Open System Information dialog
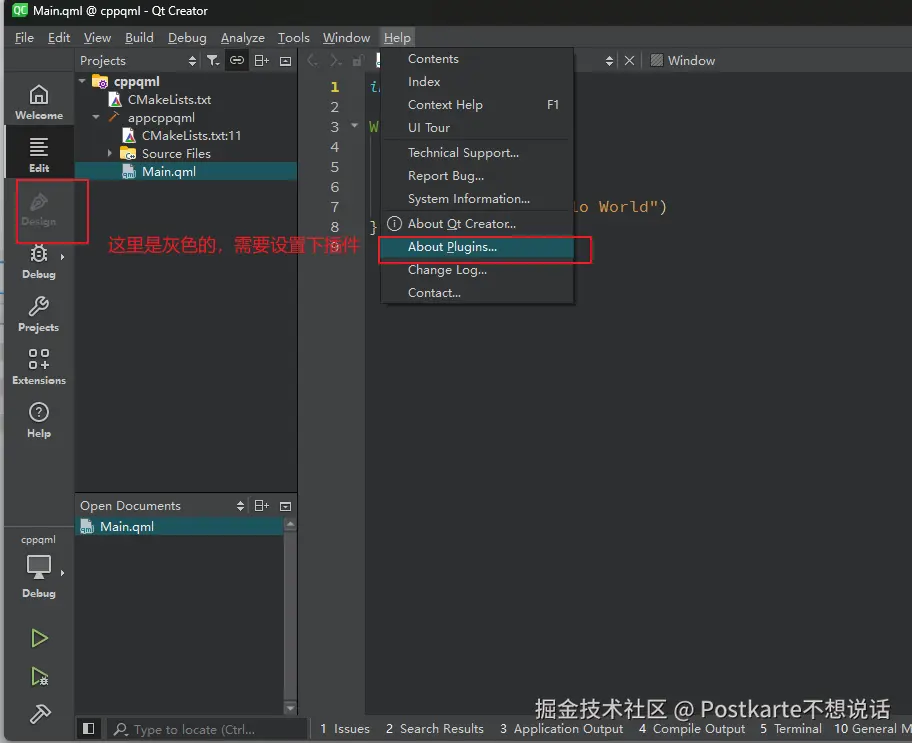 [477, 198]
